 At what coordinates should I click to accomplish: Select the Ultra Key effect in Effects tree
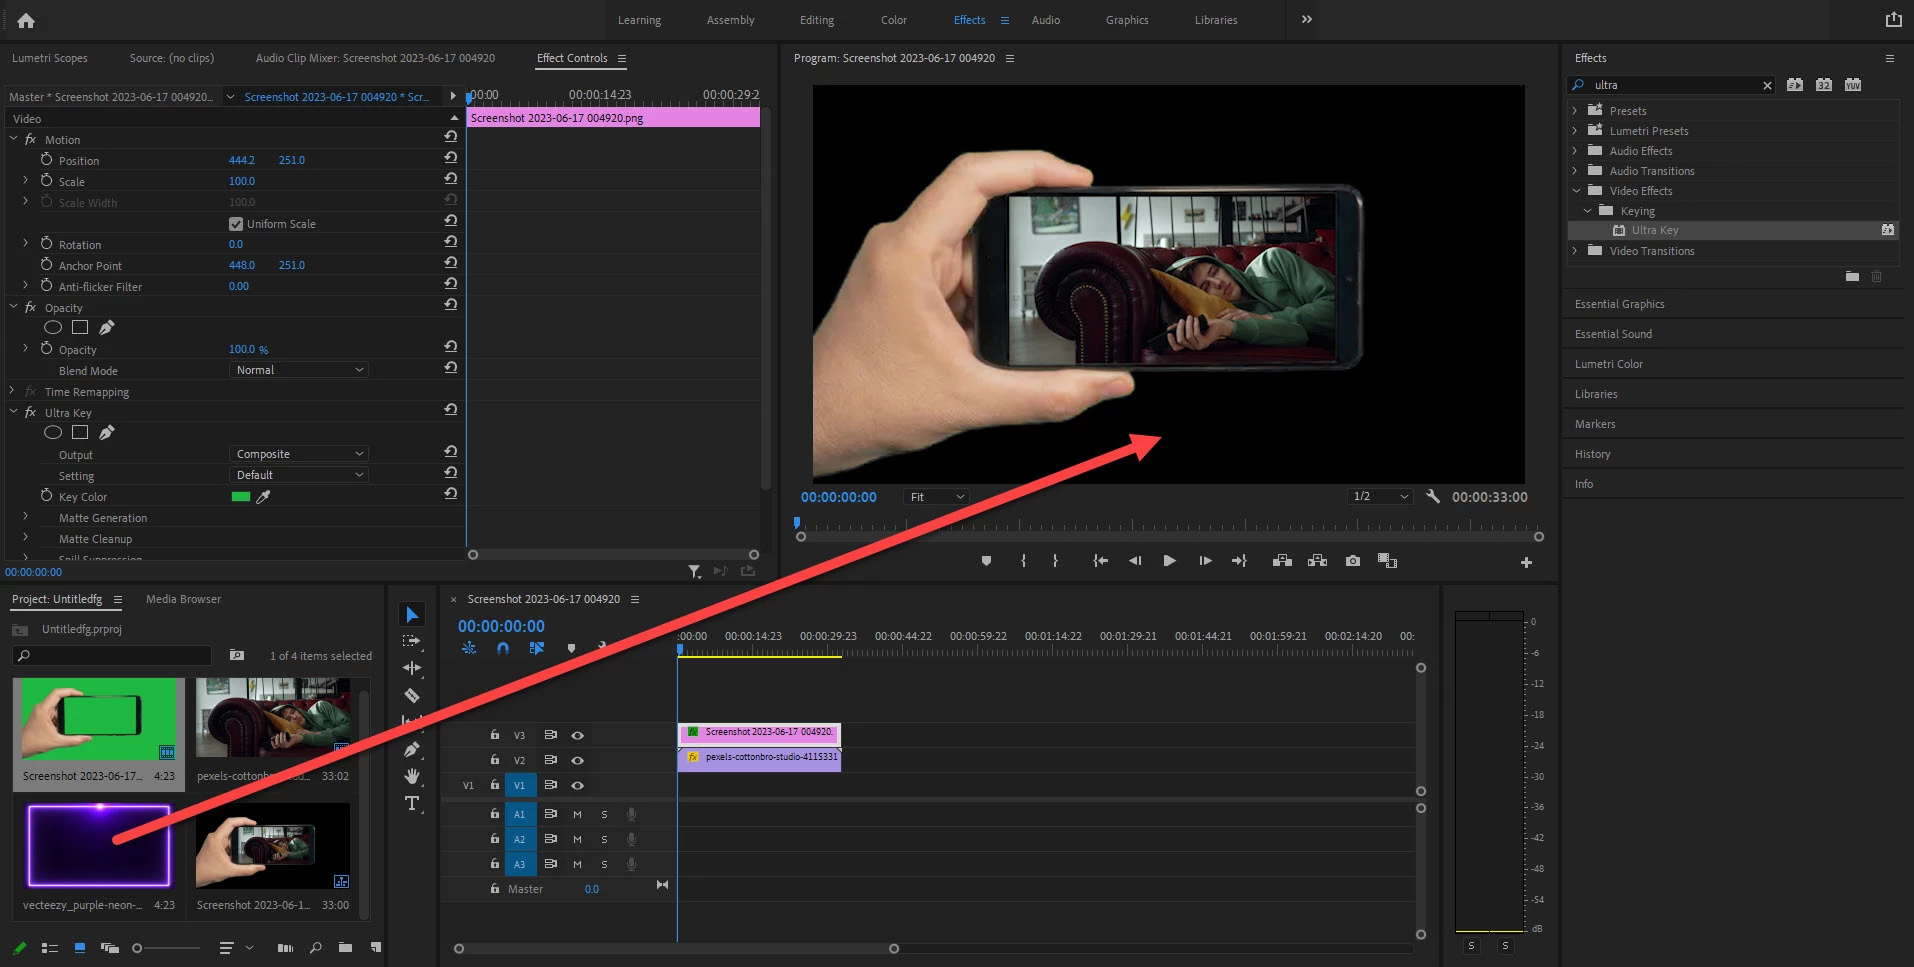coord(1655,230)
